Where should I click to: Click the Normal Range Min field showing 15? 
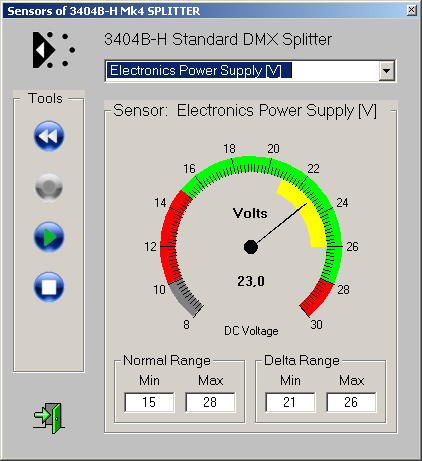pos(149,402)
